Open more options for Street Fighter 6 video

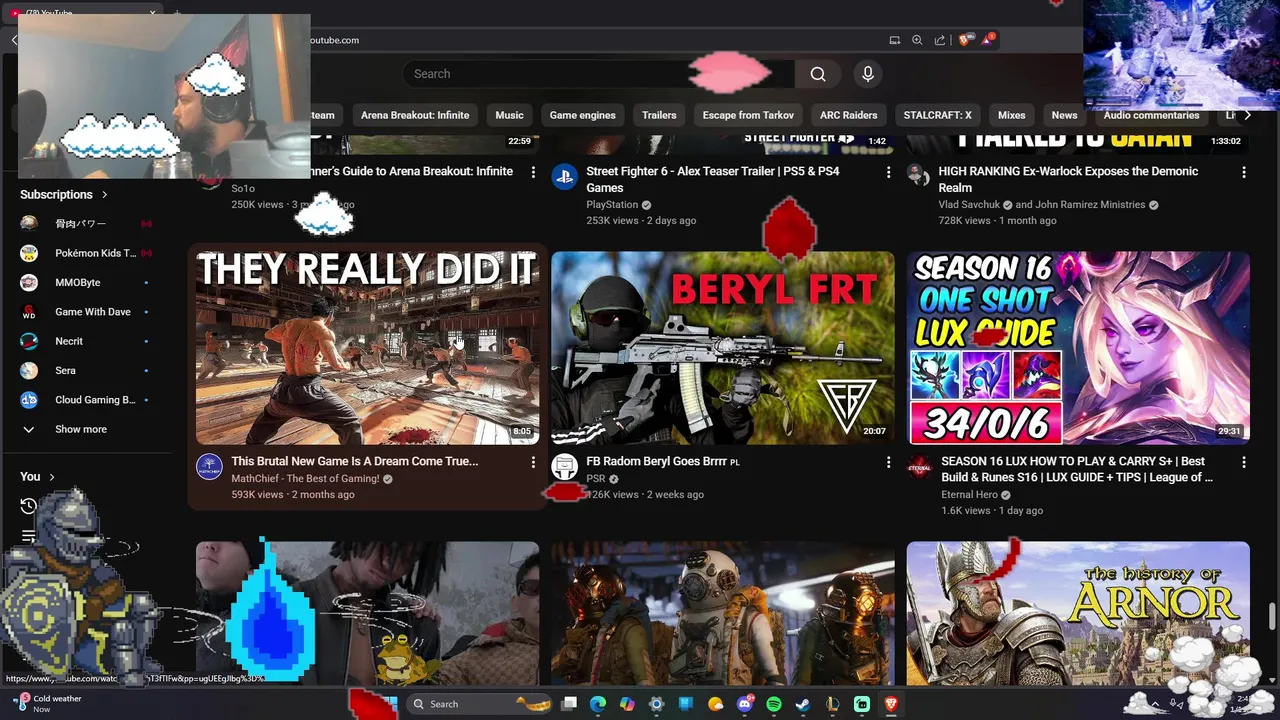(888, 172)
